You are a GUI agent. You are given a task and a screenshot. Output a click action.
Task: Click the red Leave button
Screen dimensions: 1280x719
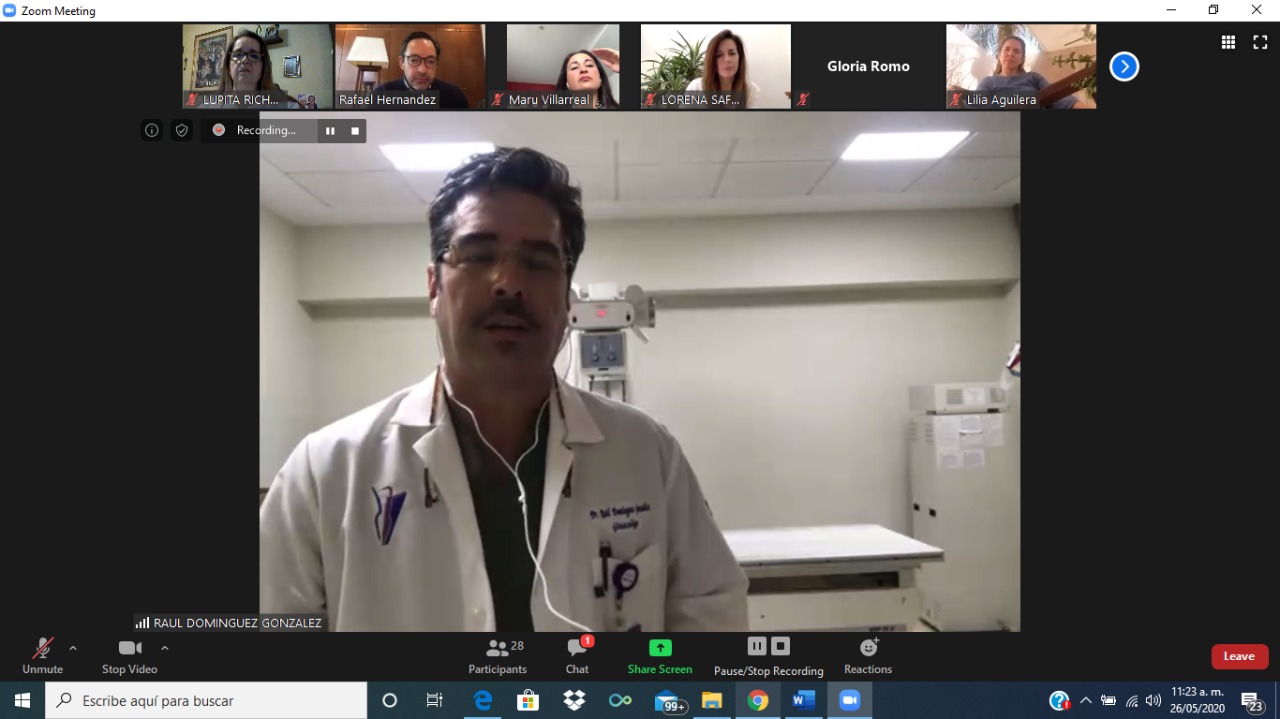pos(1239,656)
